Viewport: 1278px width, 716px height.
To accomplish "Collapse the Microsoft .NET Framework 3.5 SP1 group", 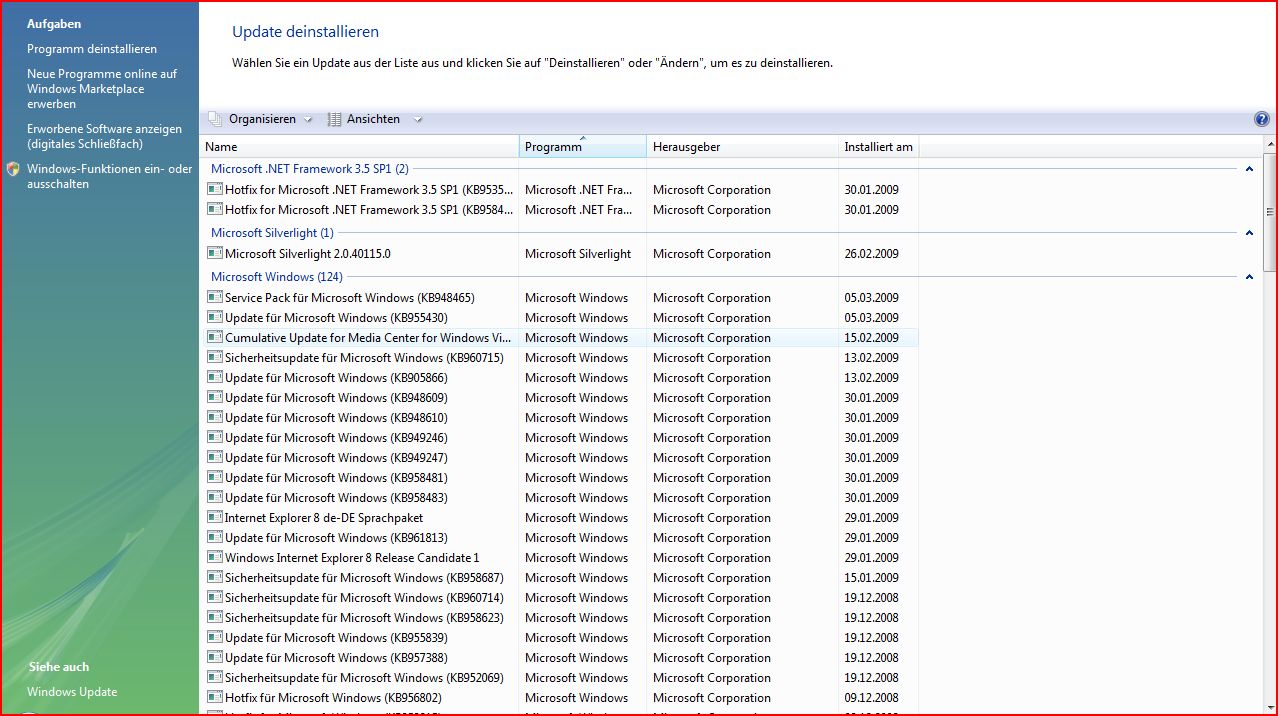I will [x=1249, y=169].
